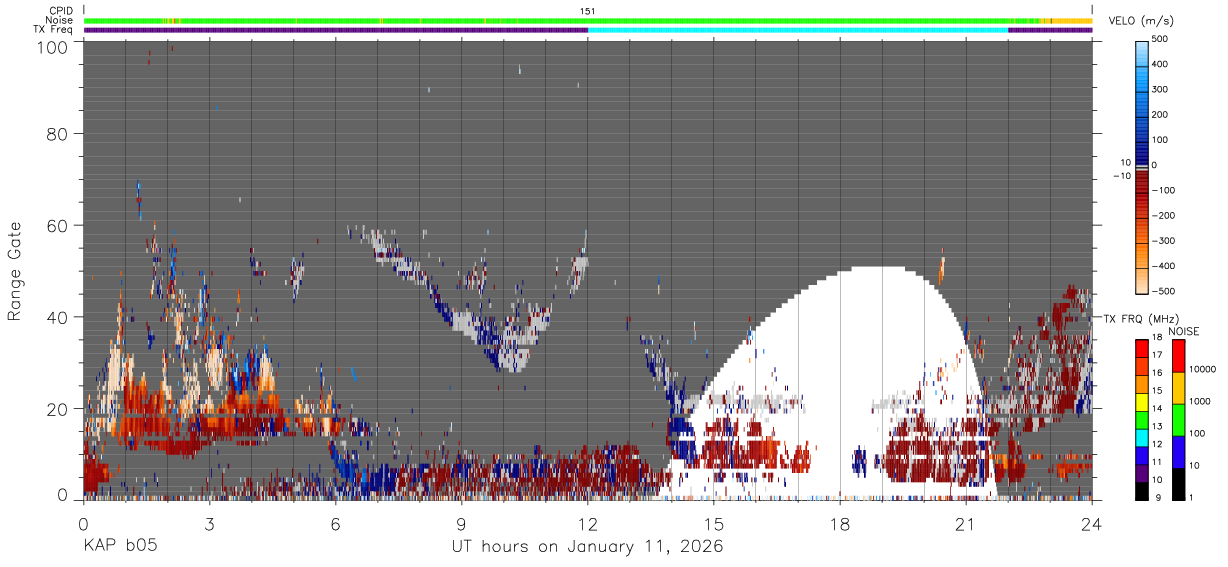1228x567 pixels.
Task: Click the 'KAP b05' radar beam label
Action: pos(119,547)
